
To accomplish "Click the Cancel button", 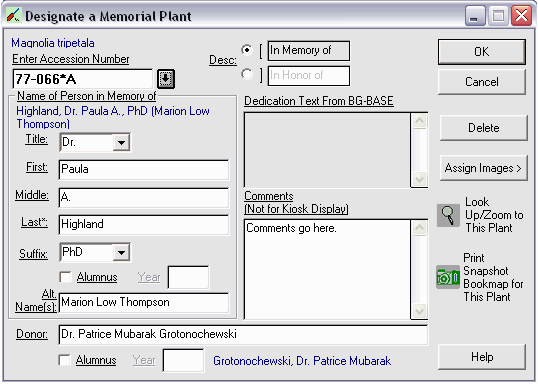I will (482, 82).
